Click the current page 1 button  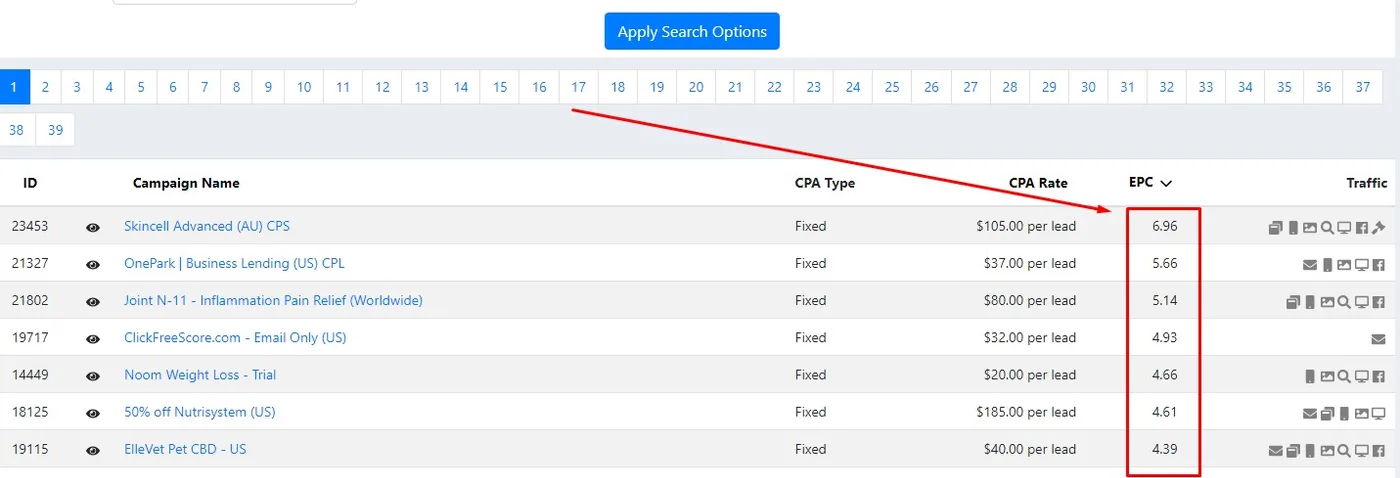pyautogui.click(x=15, y=87)
